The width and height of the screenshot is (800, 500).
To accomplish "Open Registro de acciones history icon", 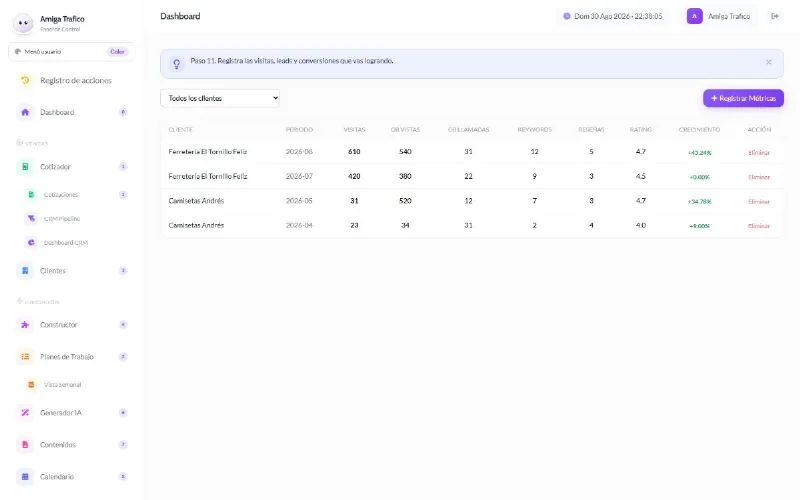I will tap(25, 80).
